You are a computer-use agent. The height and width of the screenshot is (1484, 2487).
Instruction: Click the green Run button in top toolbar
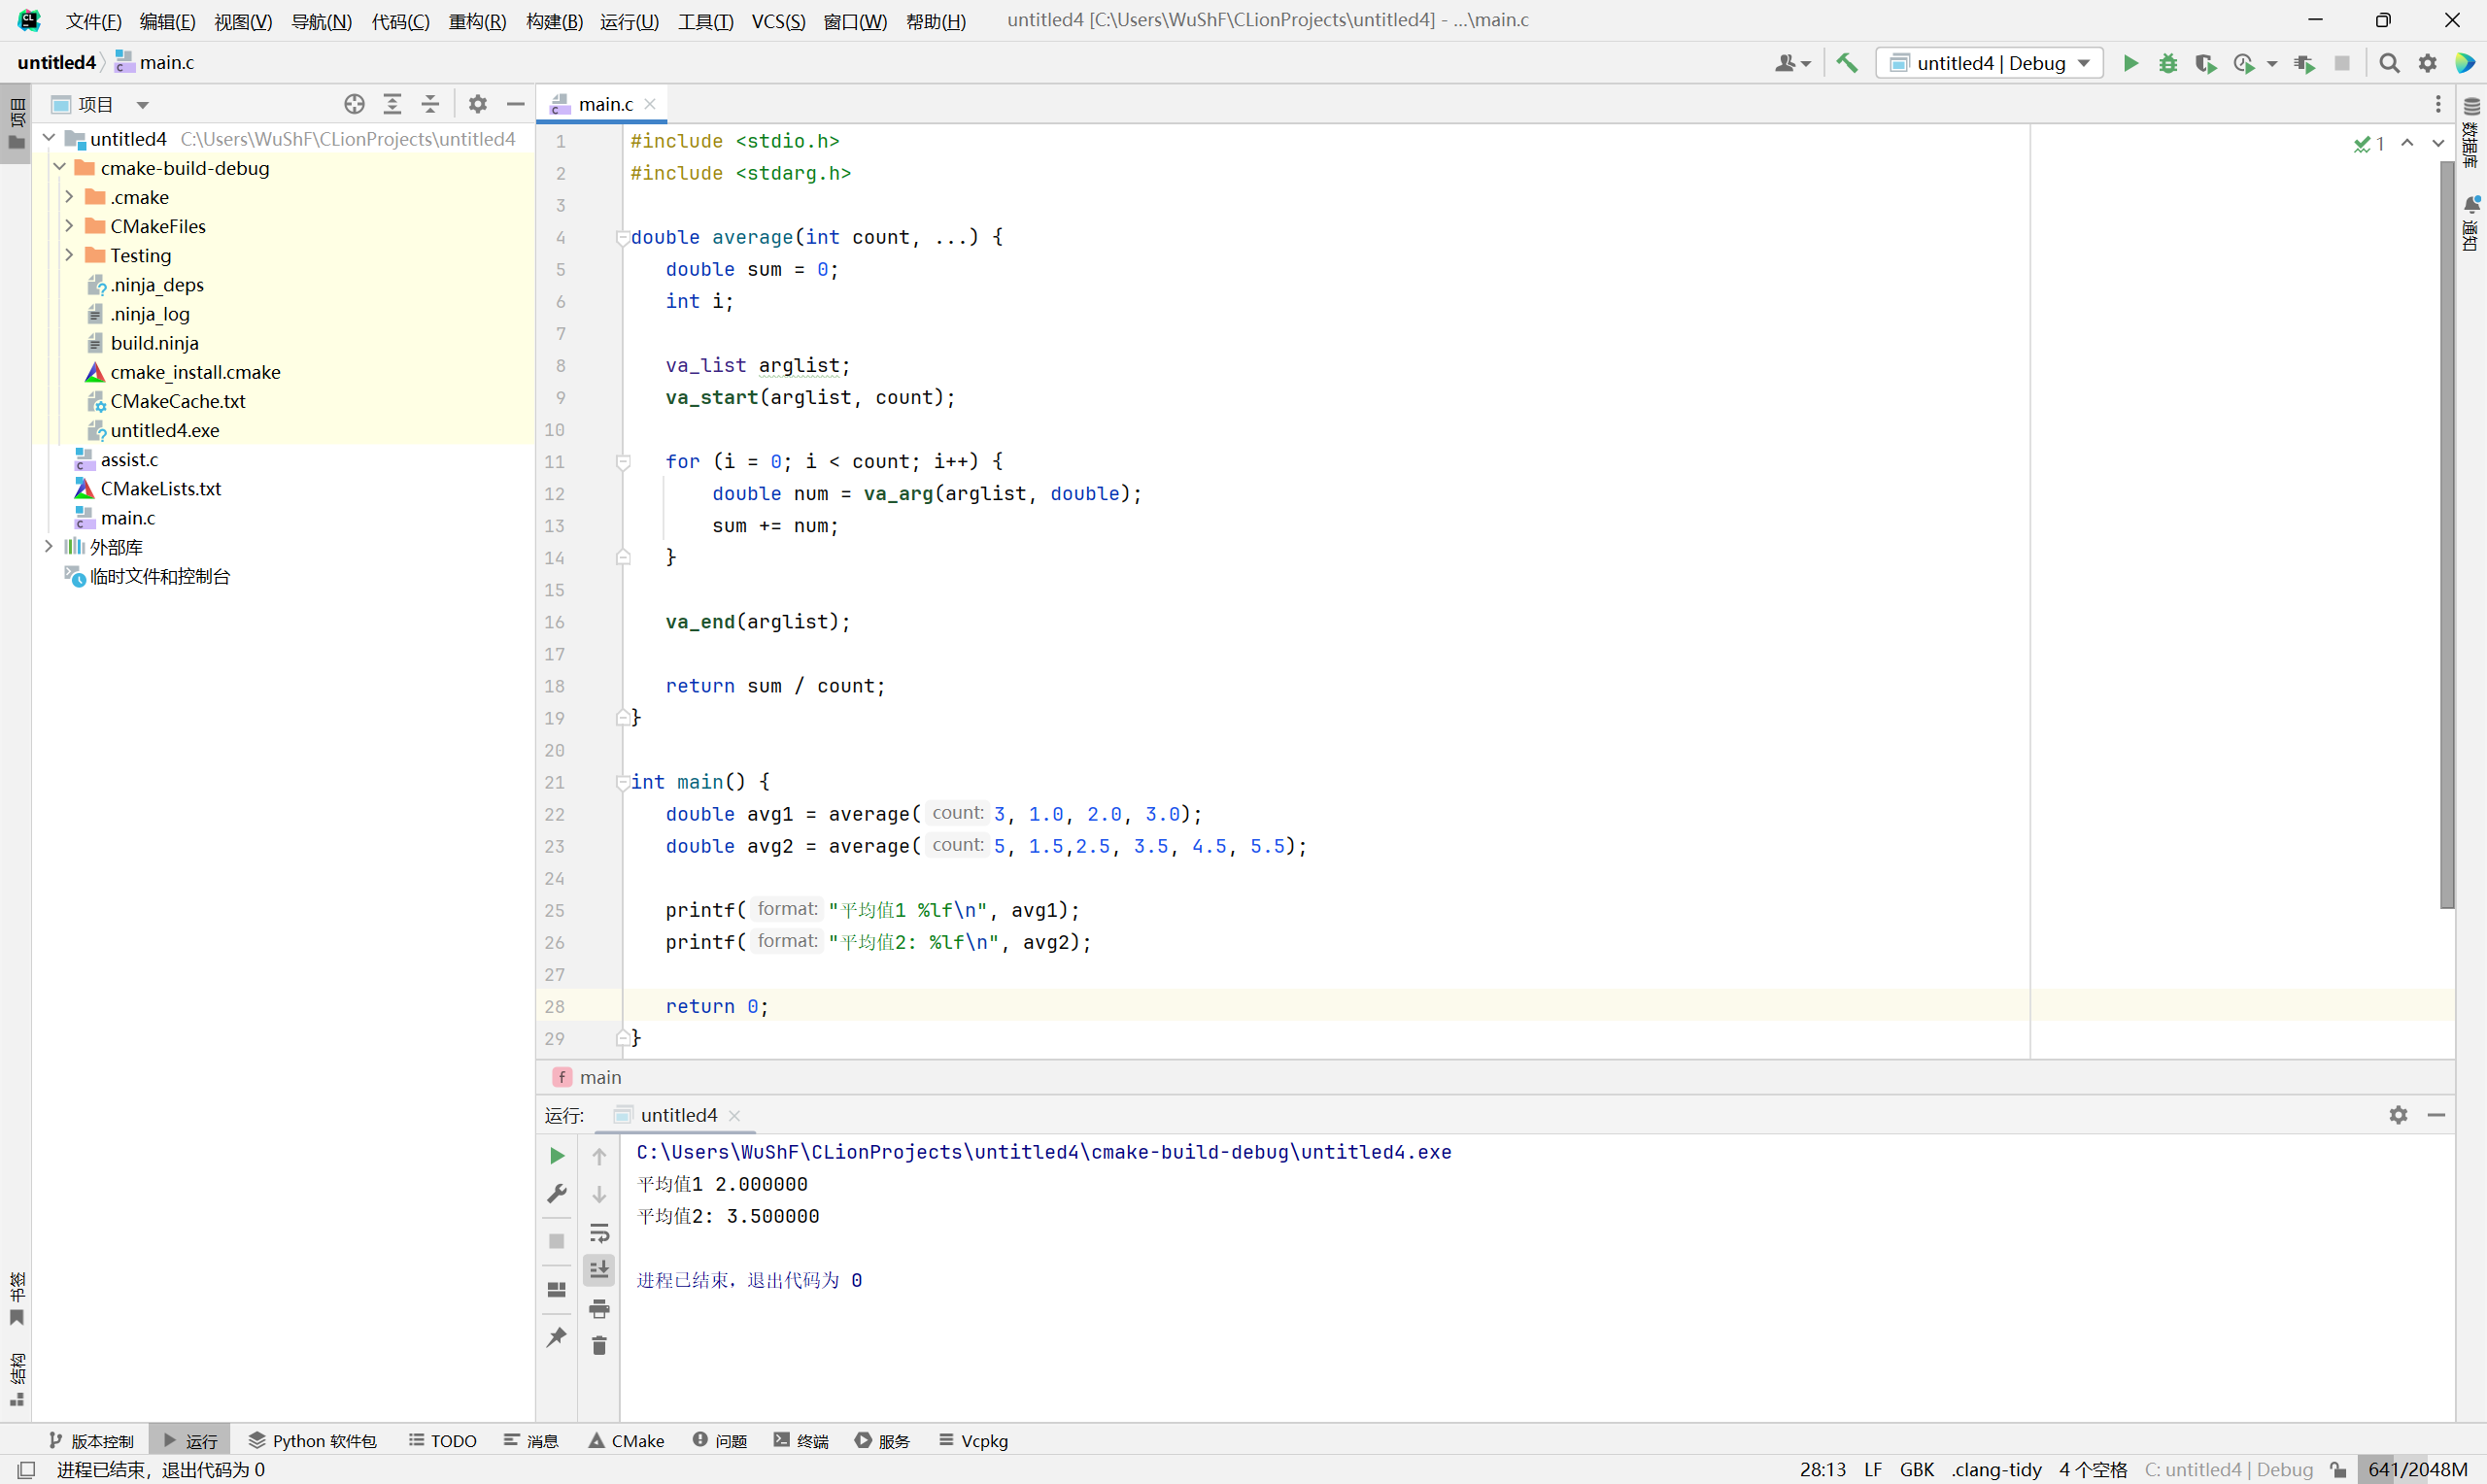2130,63
